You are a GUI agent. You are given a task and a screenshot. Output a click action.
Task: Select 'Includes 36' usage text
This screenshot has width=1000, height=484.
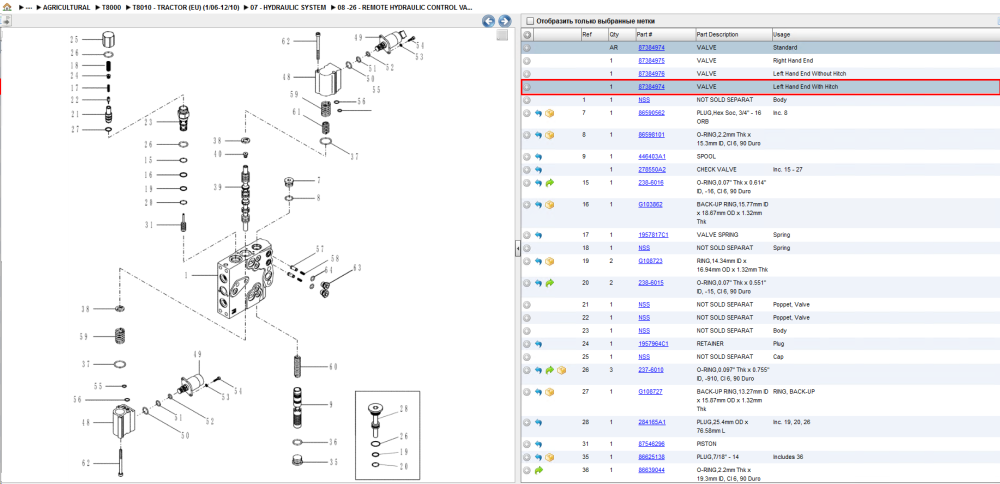[x=788, y=457]
